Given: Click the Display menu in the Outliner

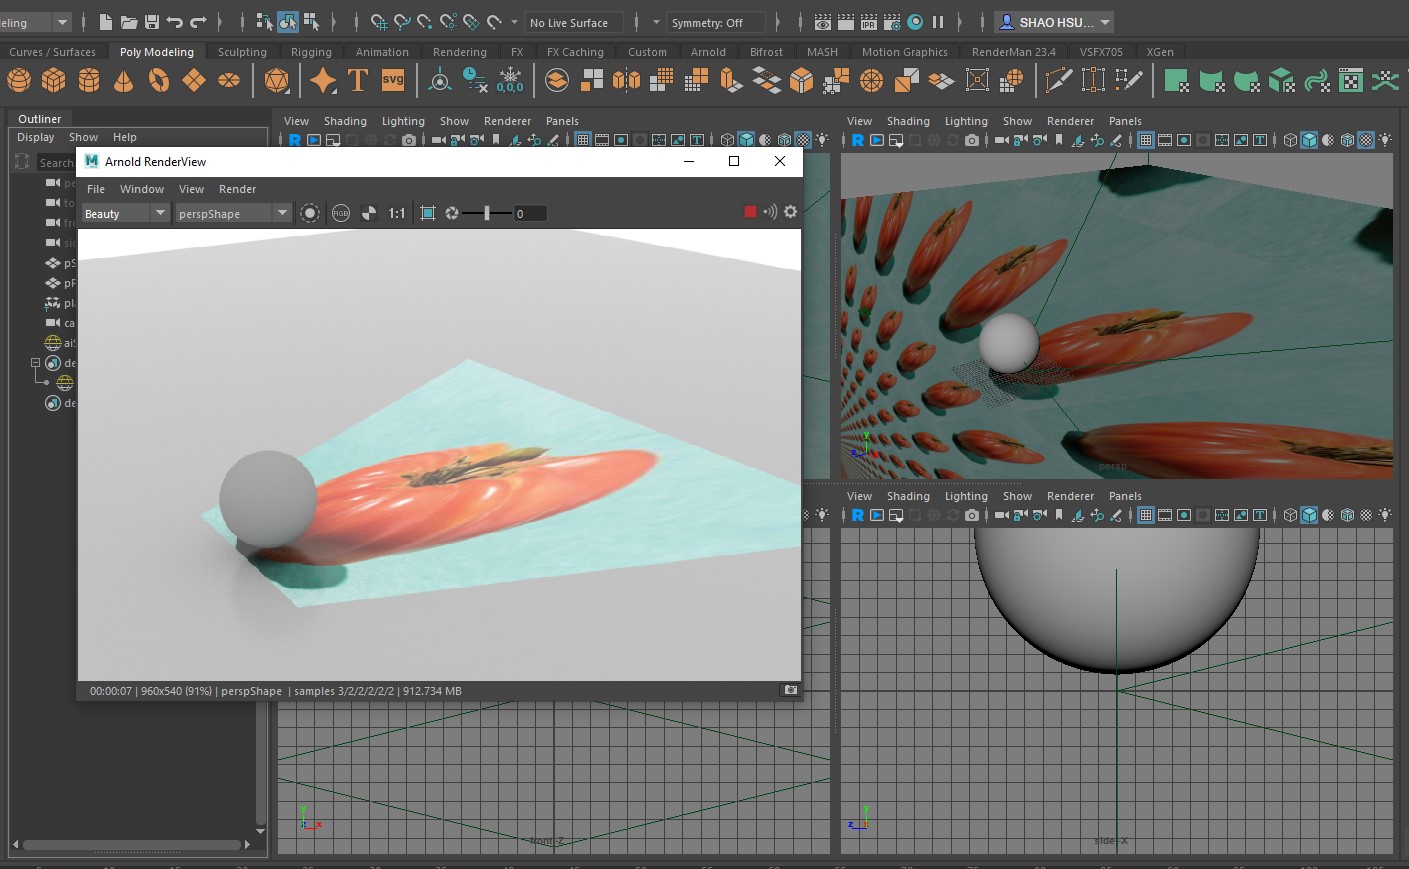Looking at the screenshot, I should click(35, 137).
